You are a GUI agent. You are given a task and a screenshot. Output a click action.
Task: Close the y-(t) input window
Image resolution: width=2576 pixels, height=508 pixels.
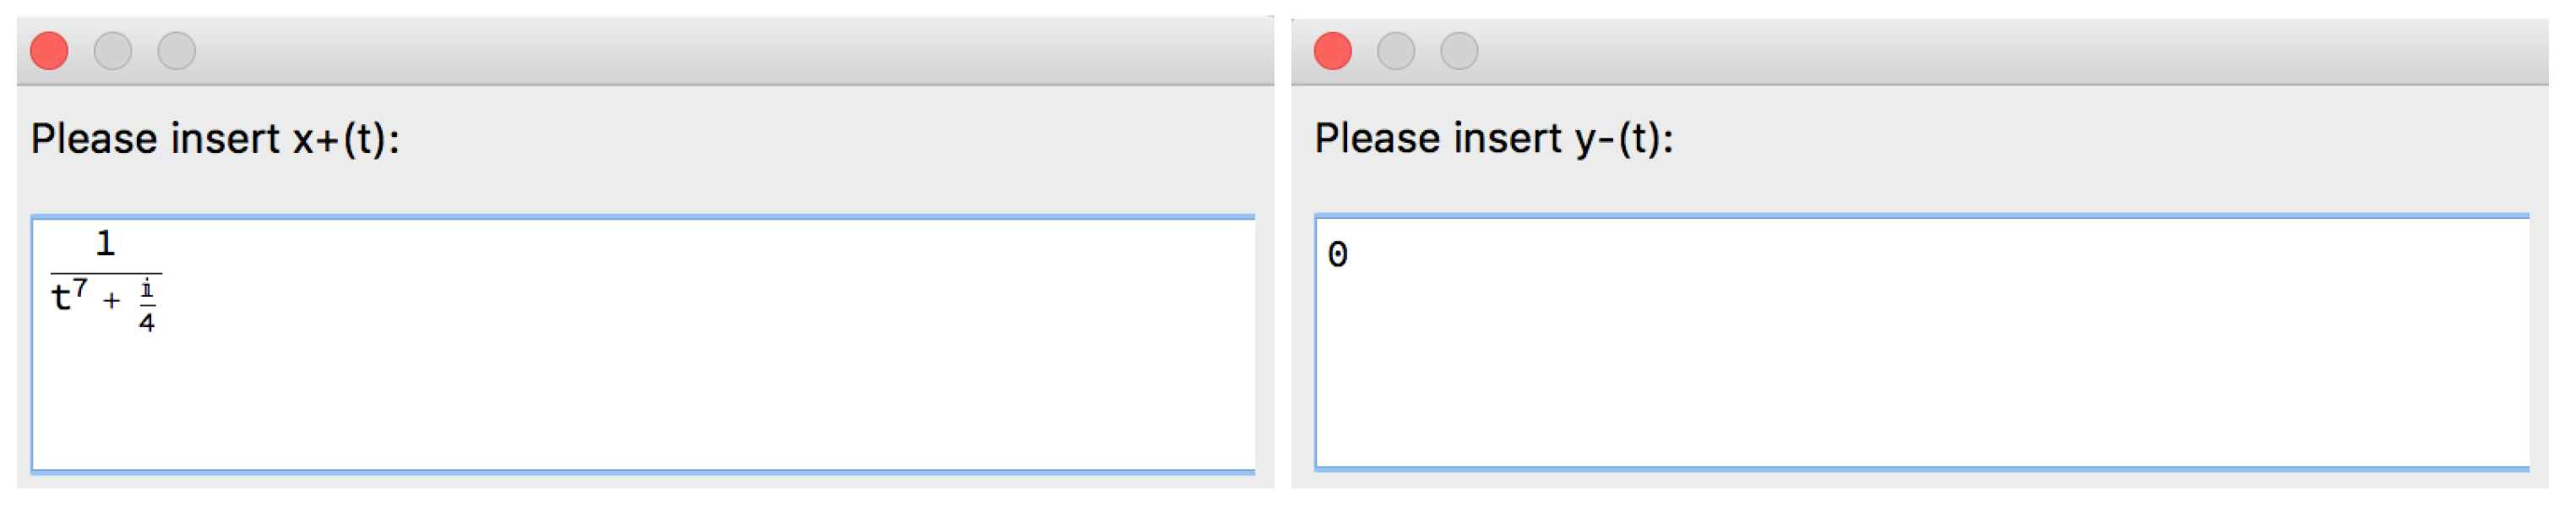click(x=1332, y=51)
